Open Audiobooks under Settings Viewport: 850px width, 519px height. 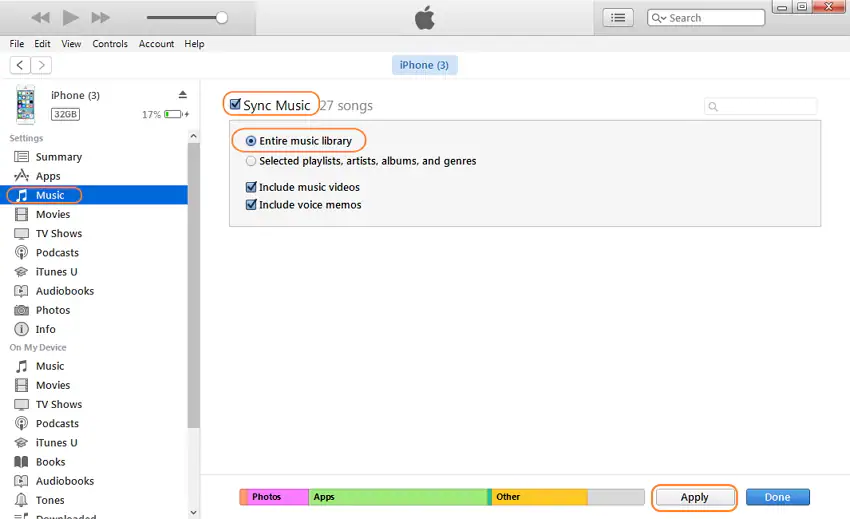point(94,291)
